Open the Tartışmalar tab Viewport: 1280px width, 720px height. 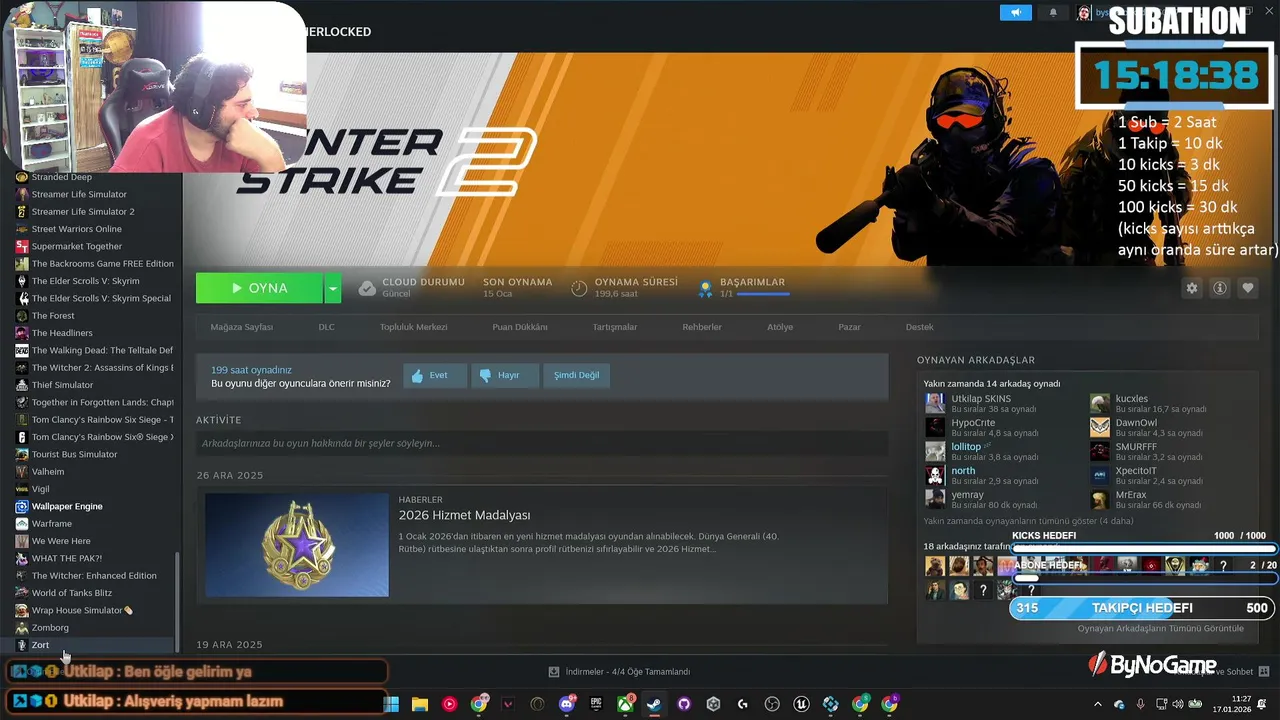point(615,327)
